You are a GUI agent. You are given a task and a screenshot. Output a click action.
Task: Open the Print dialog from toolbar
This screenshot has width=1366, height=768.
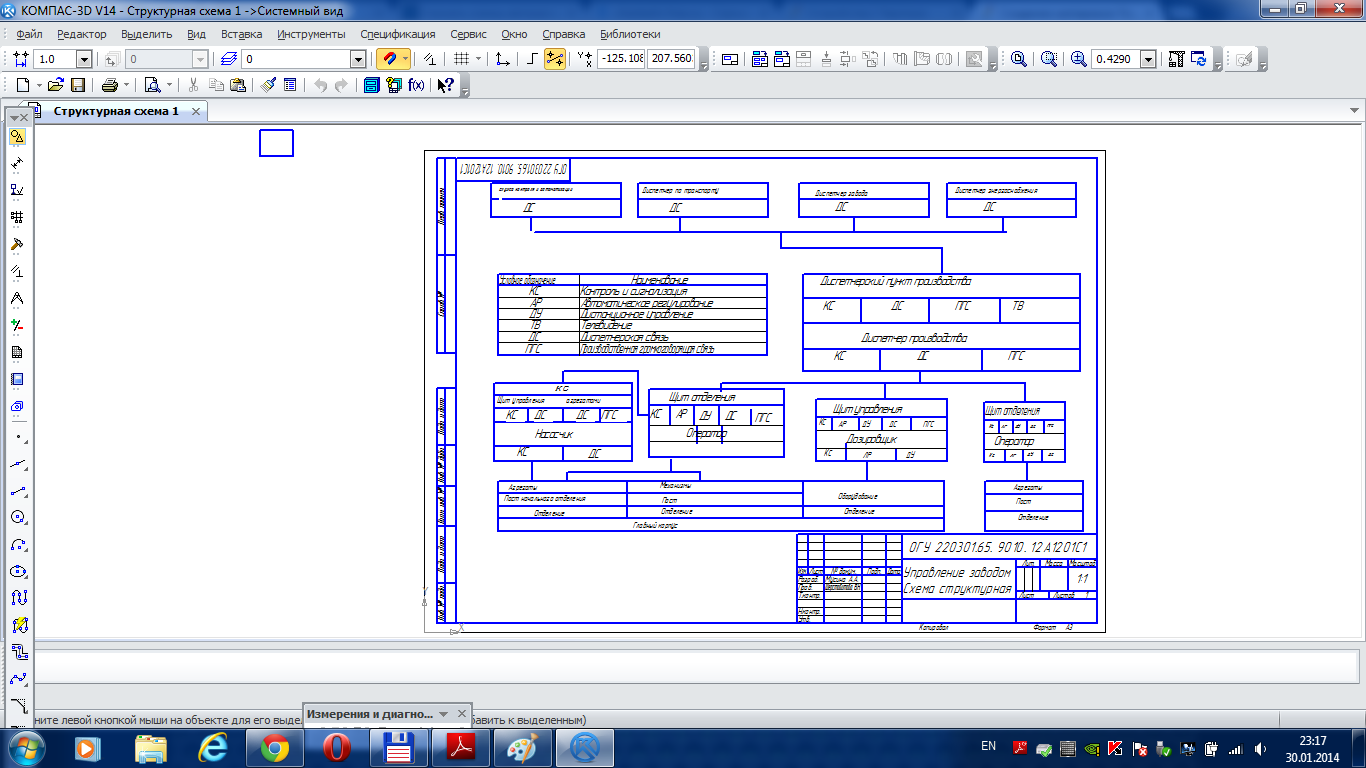click(109, 85)
